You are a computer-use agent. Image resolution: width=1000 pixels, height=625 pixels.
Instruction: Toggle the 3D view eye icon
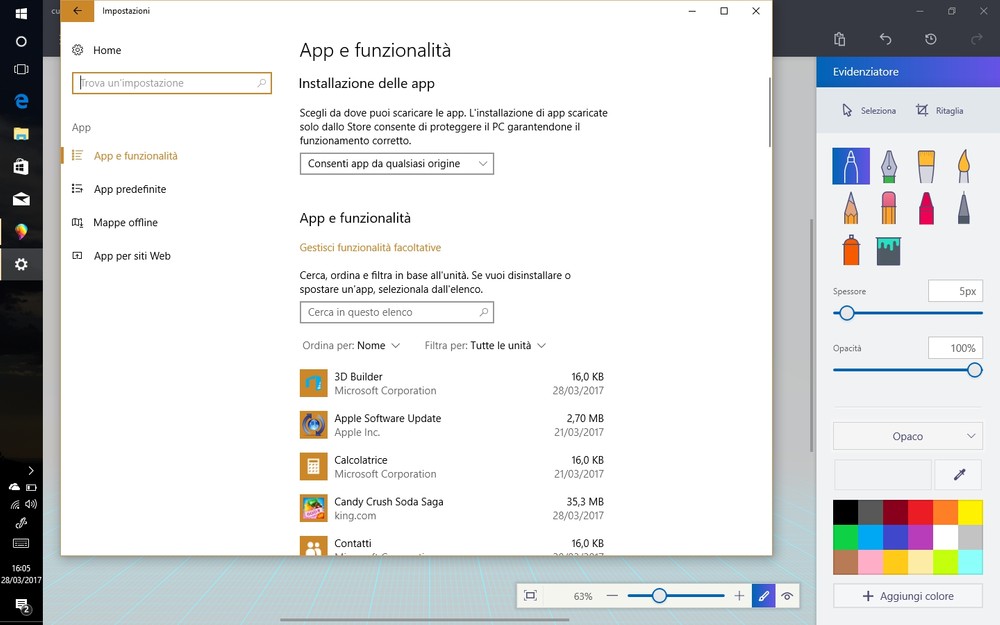click(x=787, y=596)
